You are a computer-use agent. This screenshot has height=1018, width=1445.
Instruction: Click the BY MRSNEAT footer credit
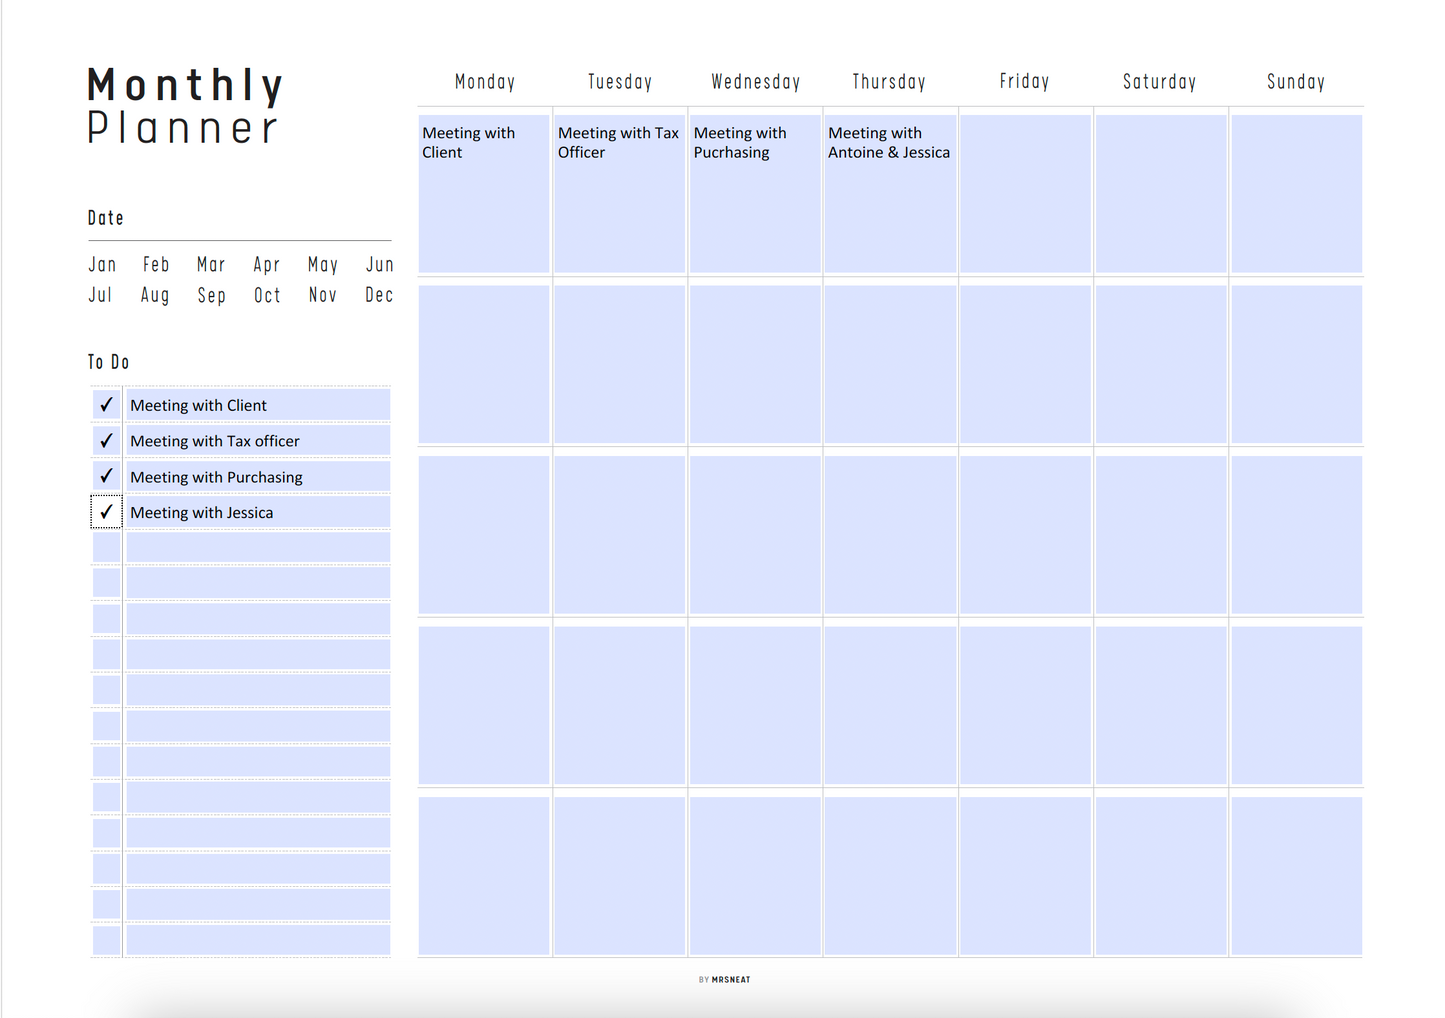point(724,980)
